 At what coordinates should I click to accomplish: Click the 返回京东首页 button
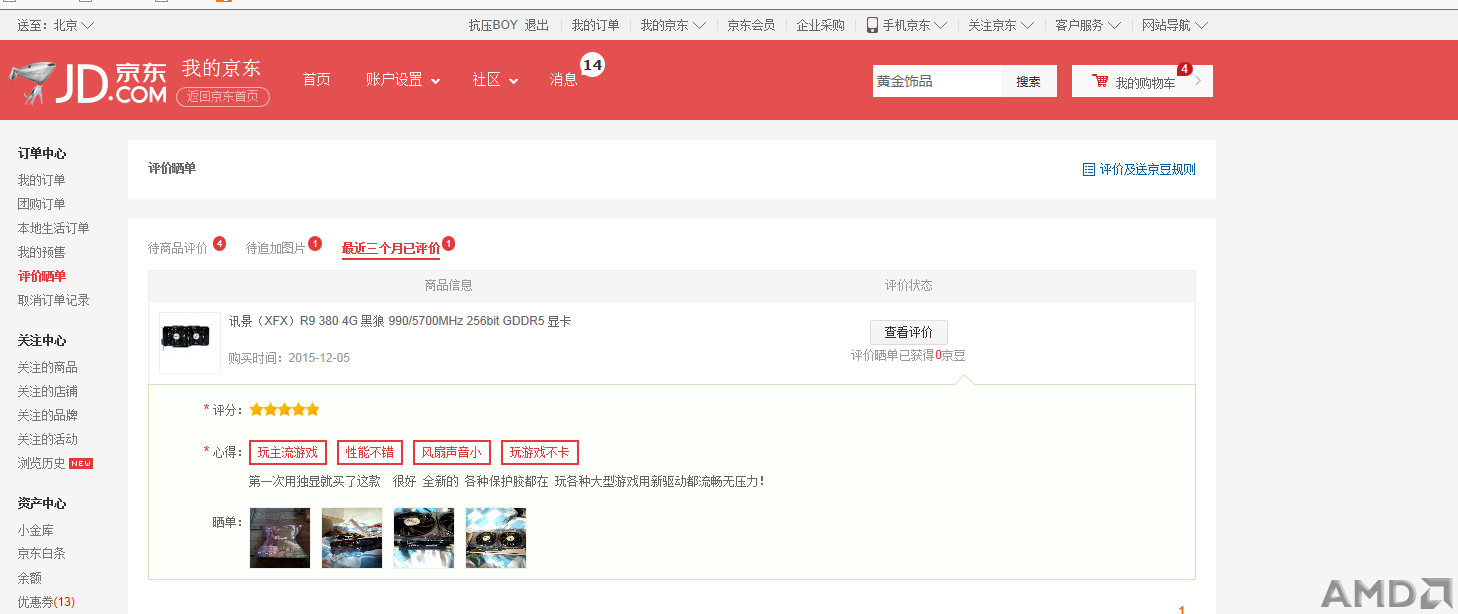(223, 97)
